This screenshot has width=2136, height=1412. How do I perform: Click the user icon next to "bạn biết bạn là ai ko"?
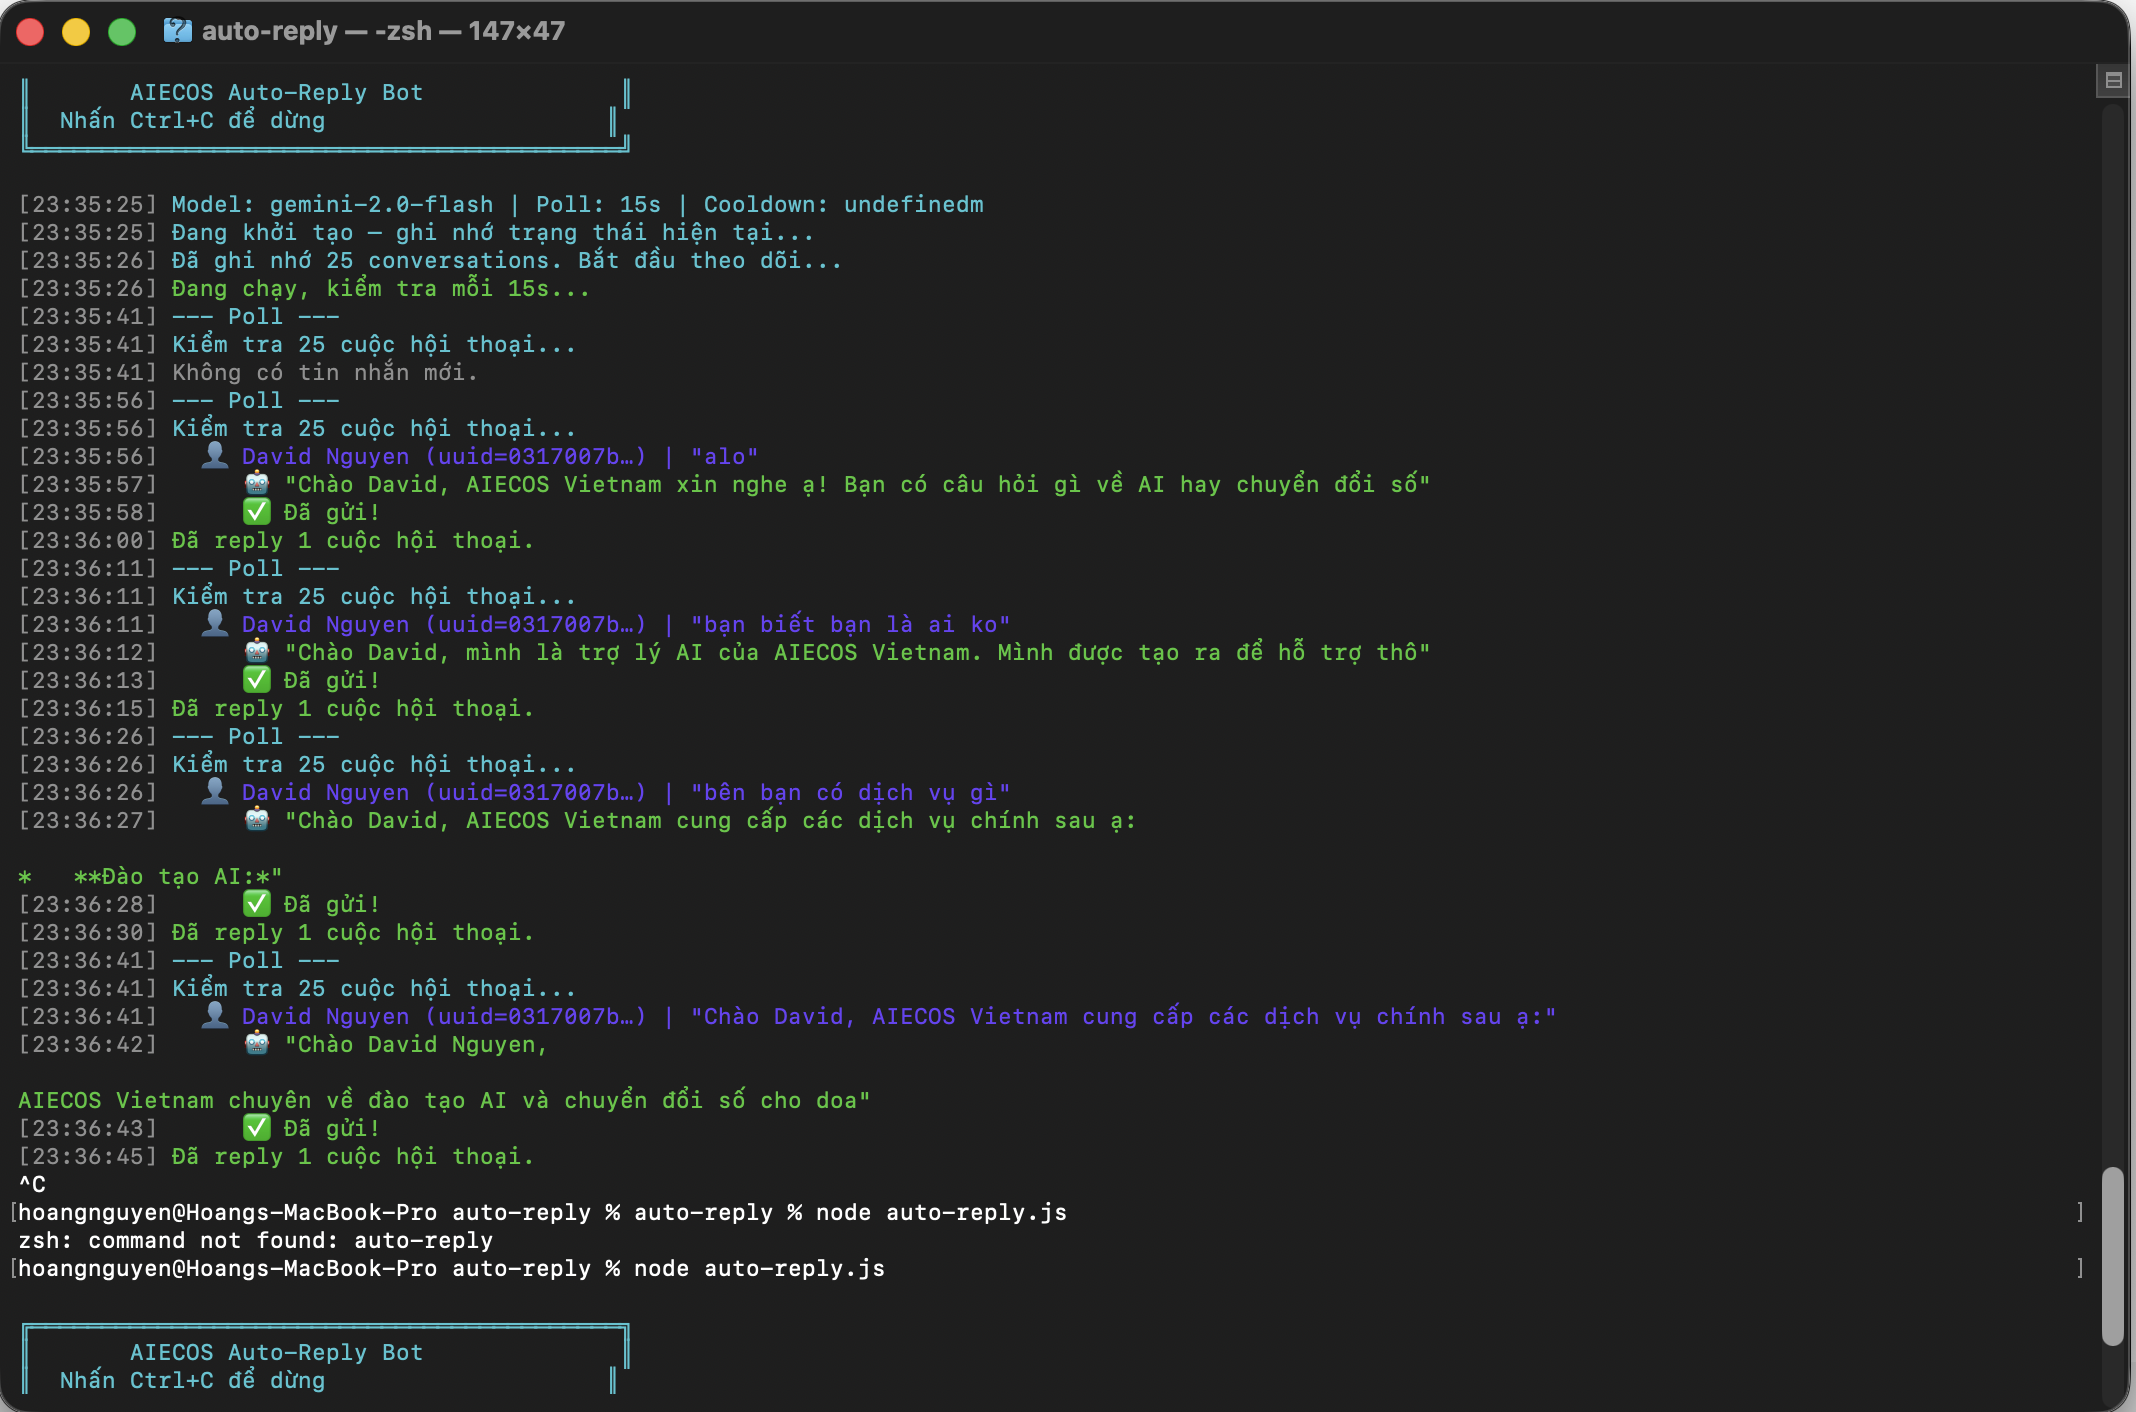(215, 623)
